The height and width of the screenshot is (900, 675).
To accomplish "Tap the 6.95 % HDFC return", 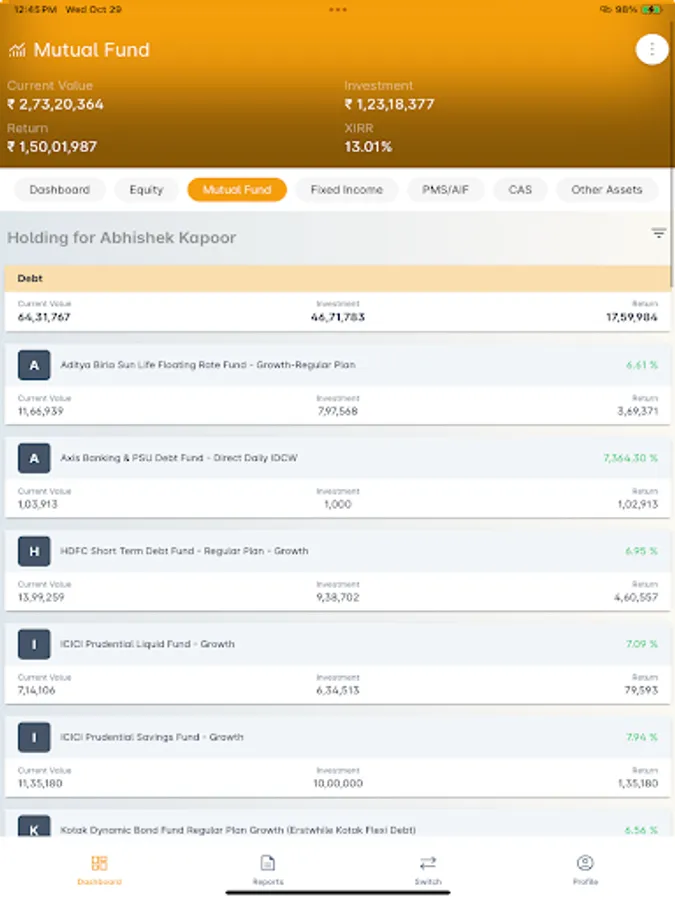I will [x=642, y=551].
